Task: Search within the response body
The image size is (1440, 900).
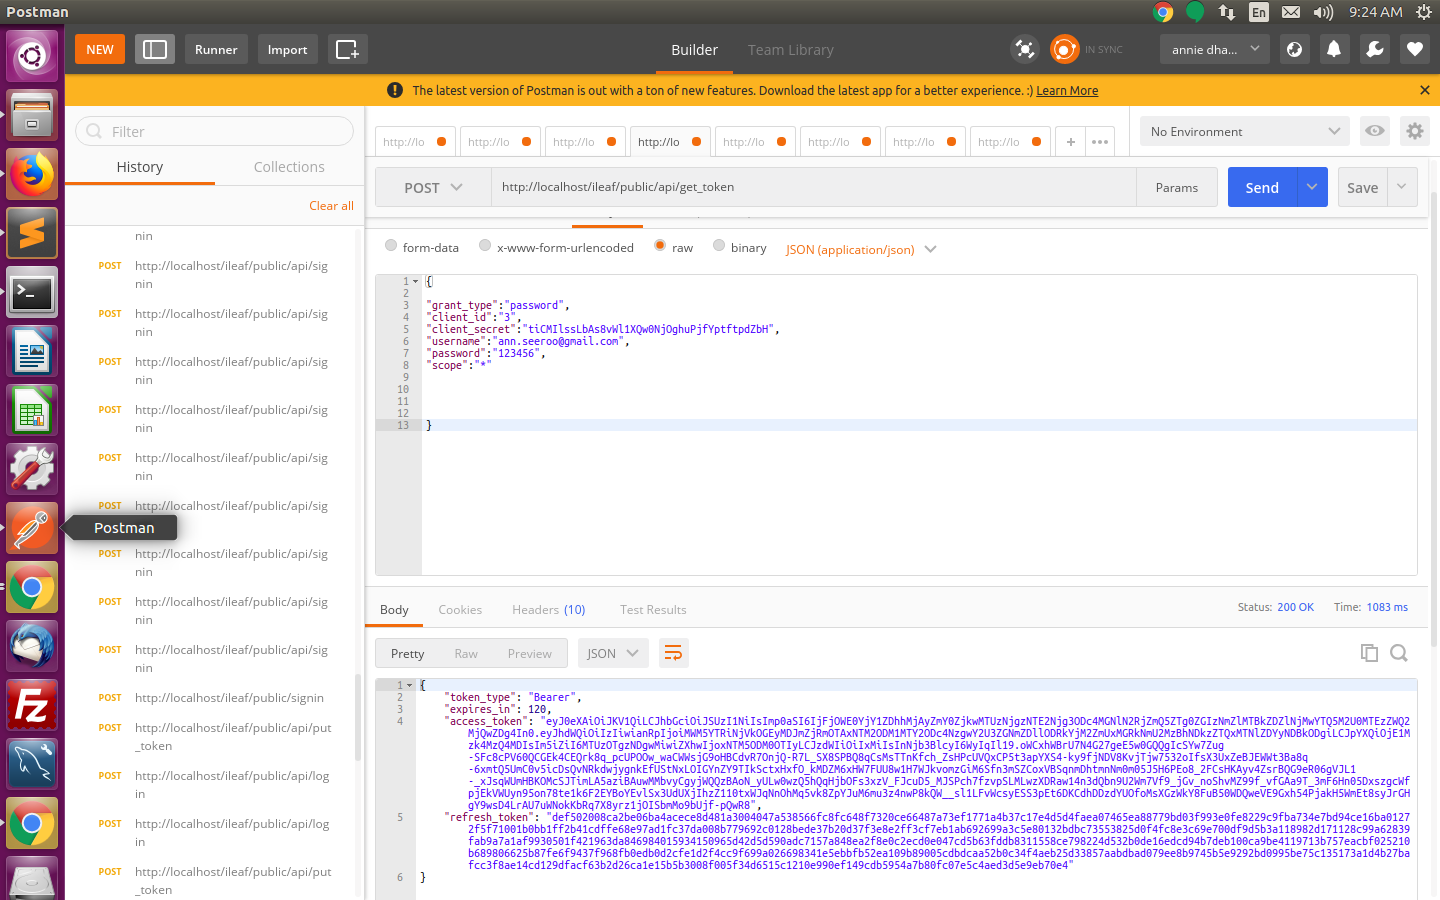Action: (x=1399, y=653)
